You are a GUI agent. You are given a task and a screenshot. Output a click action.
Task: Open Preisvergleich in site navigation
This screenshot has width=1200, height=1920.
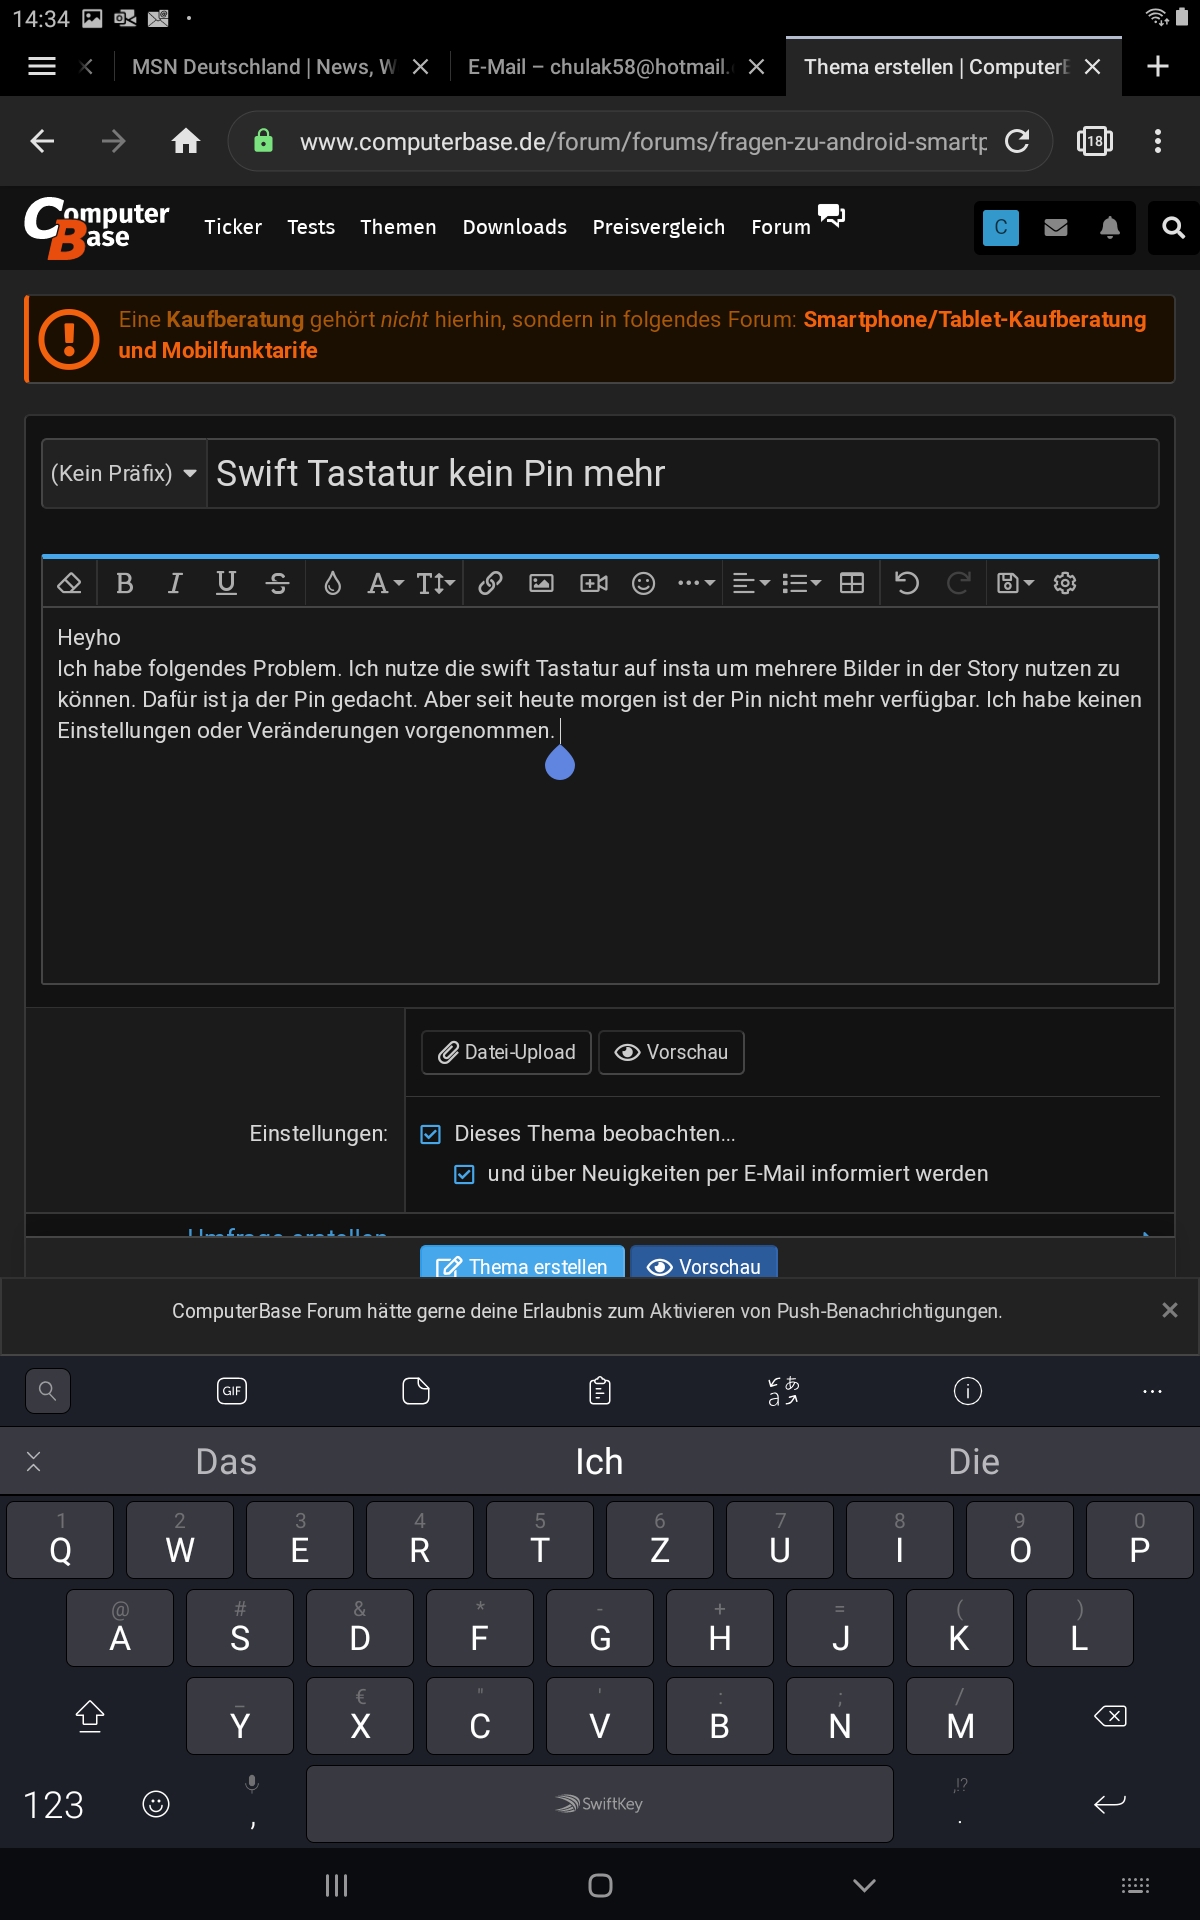659,227
